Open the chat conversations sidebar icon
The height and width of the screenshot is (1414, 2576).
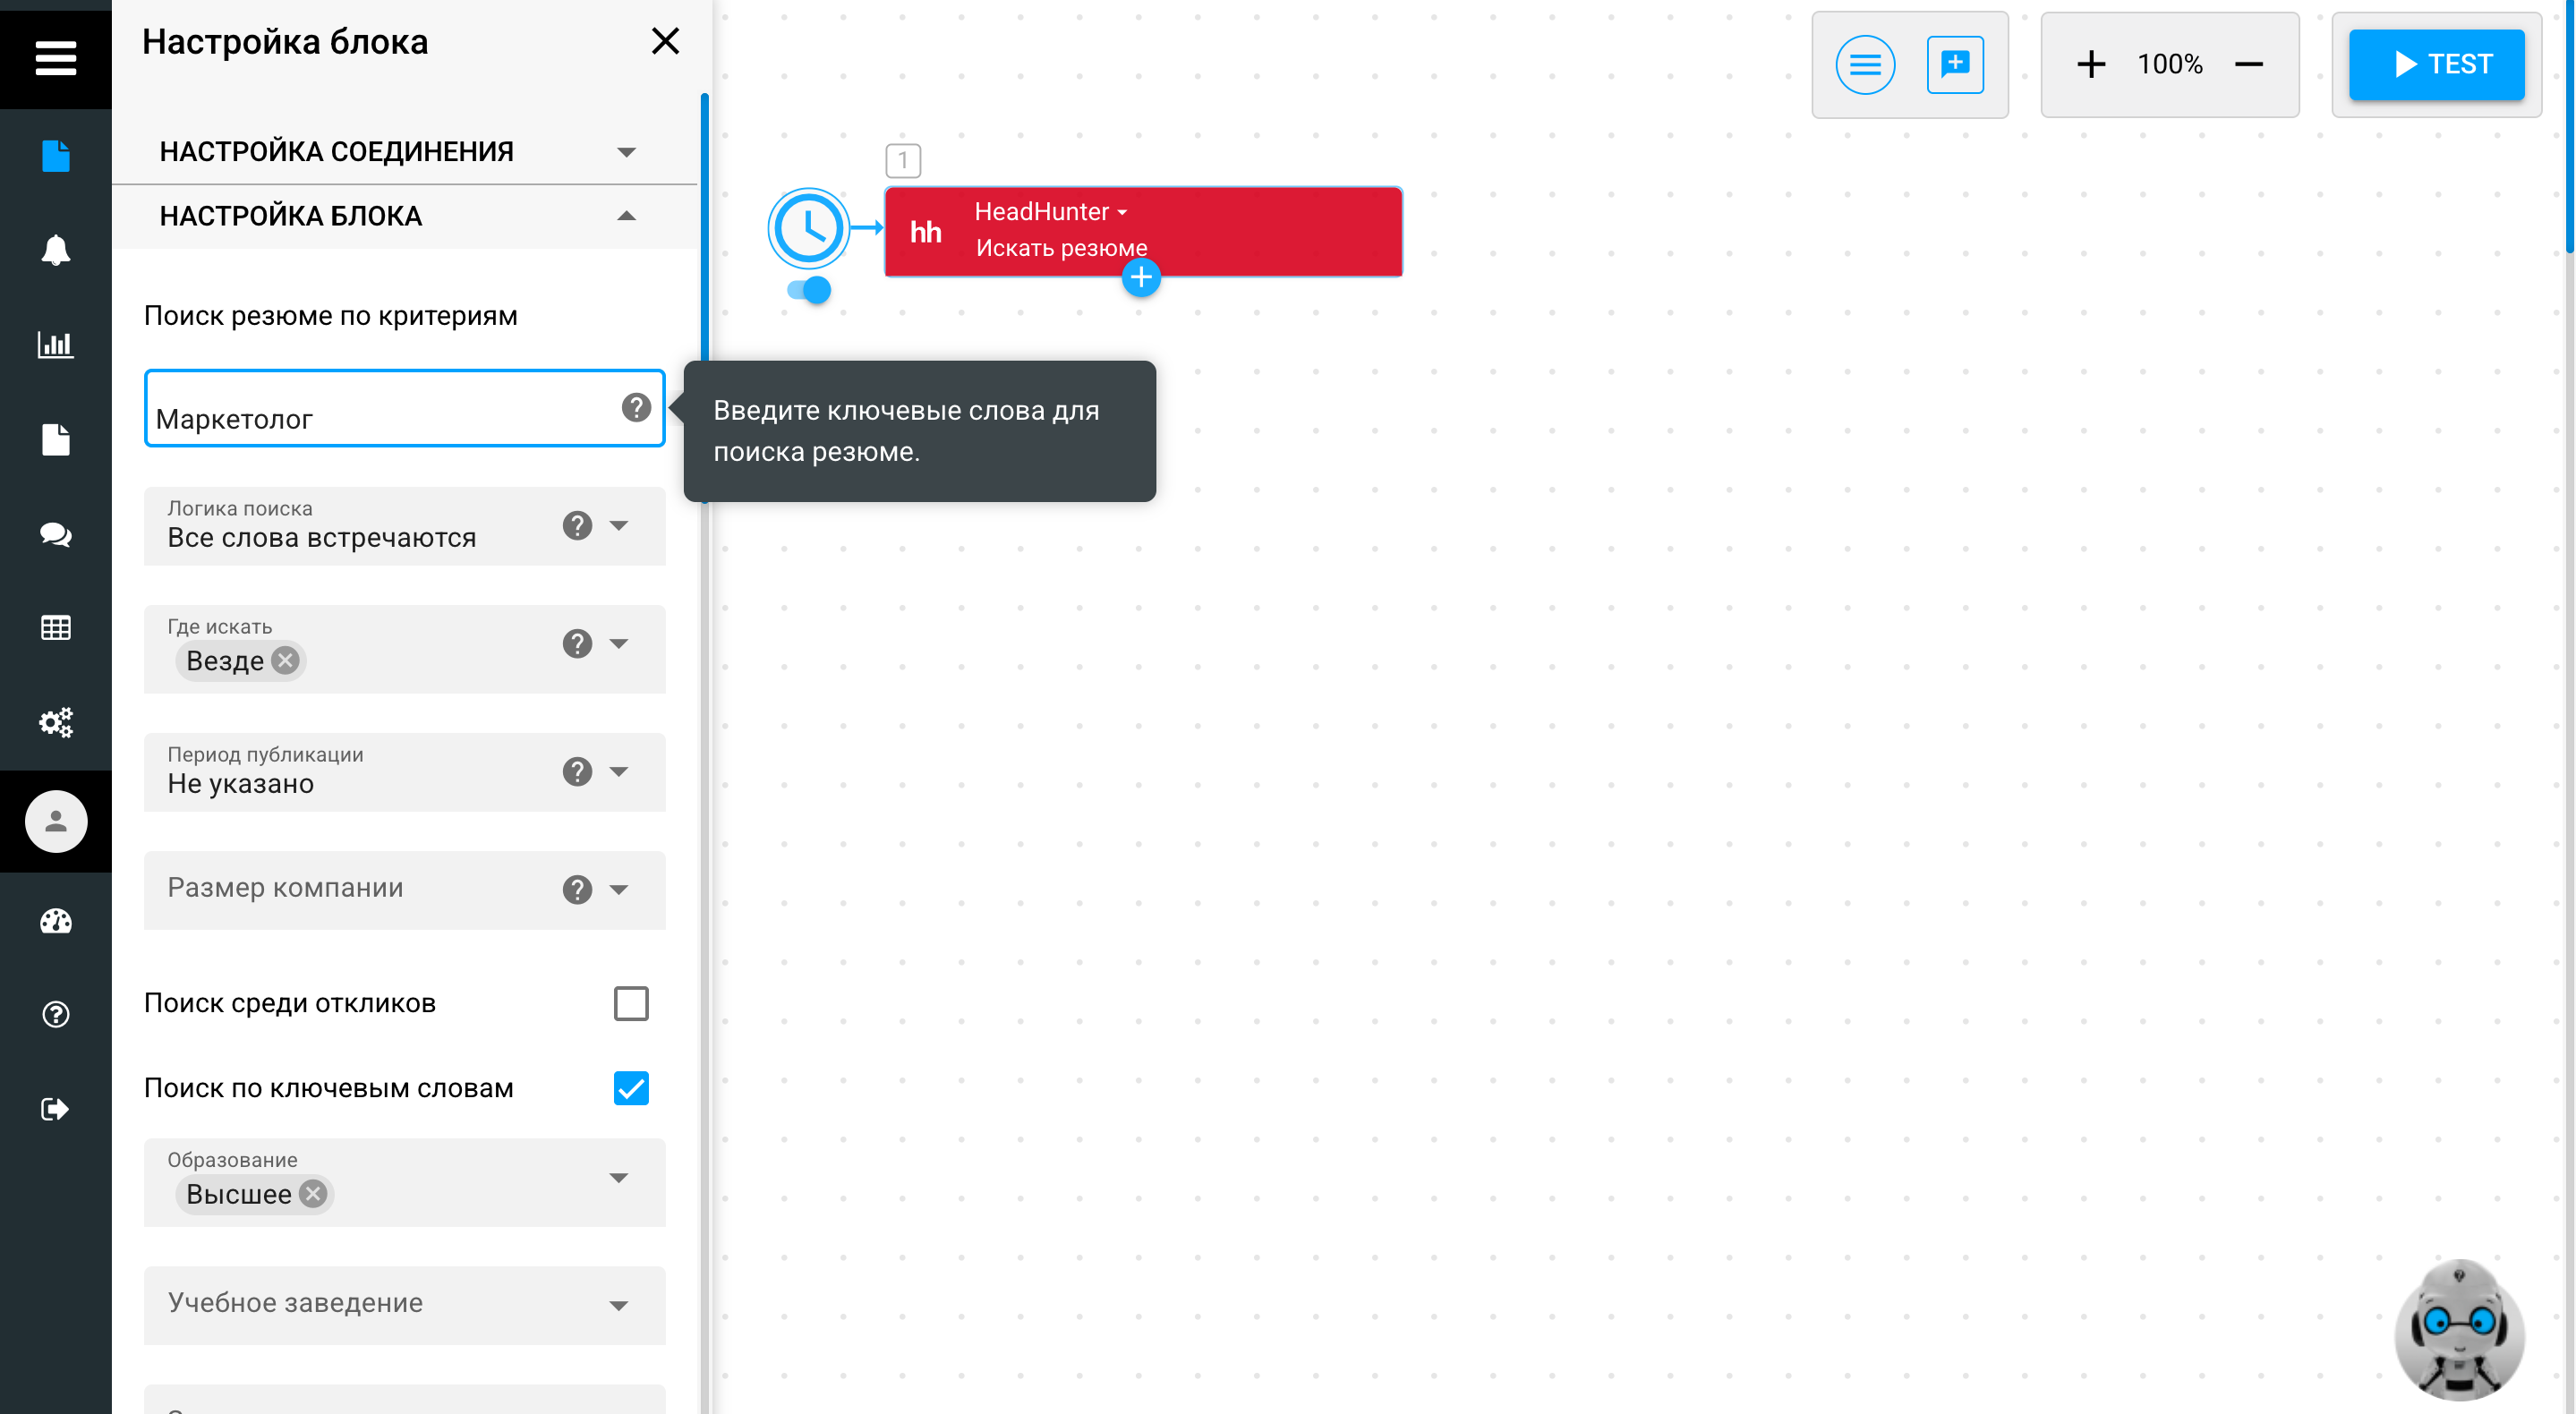pos(55,534)
